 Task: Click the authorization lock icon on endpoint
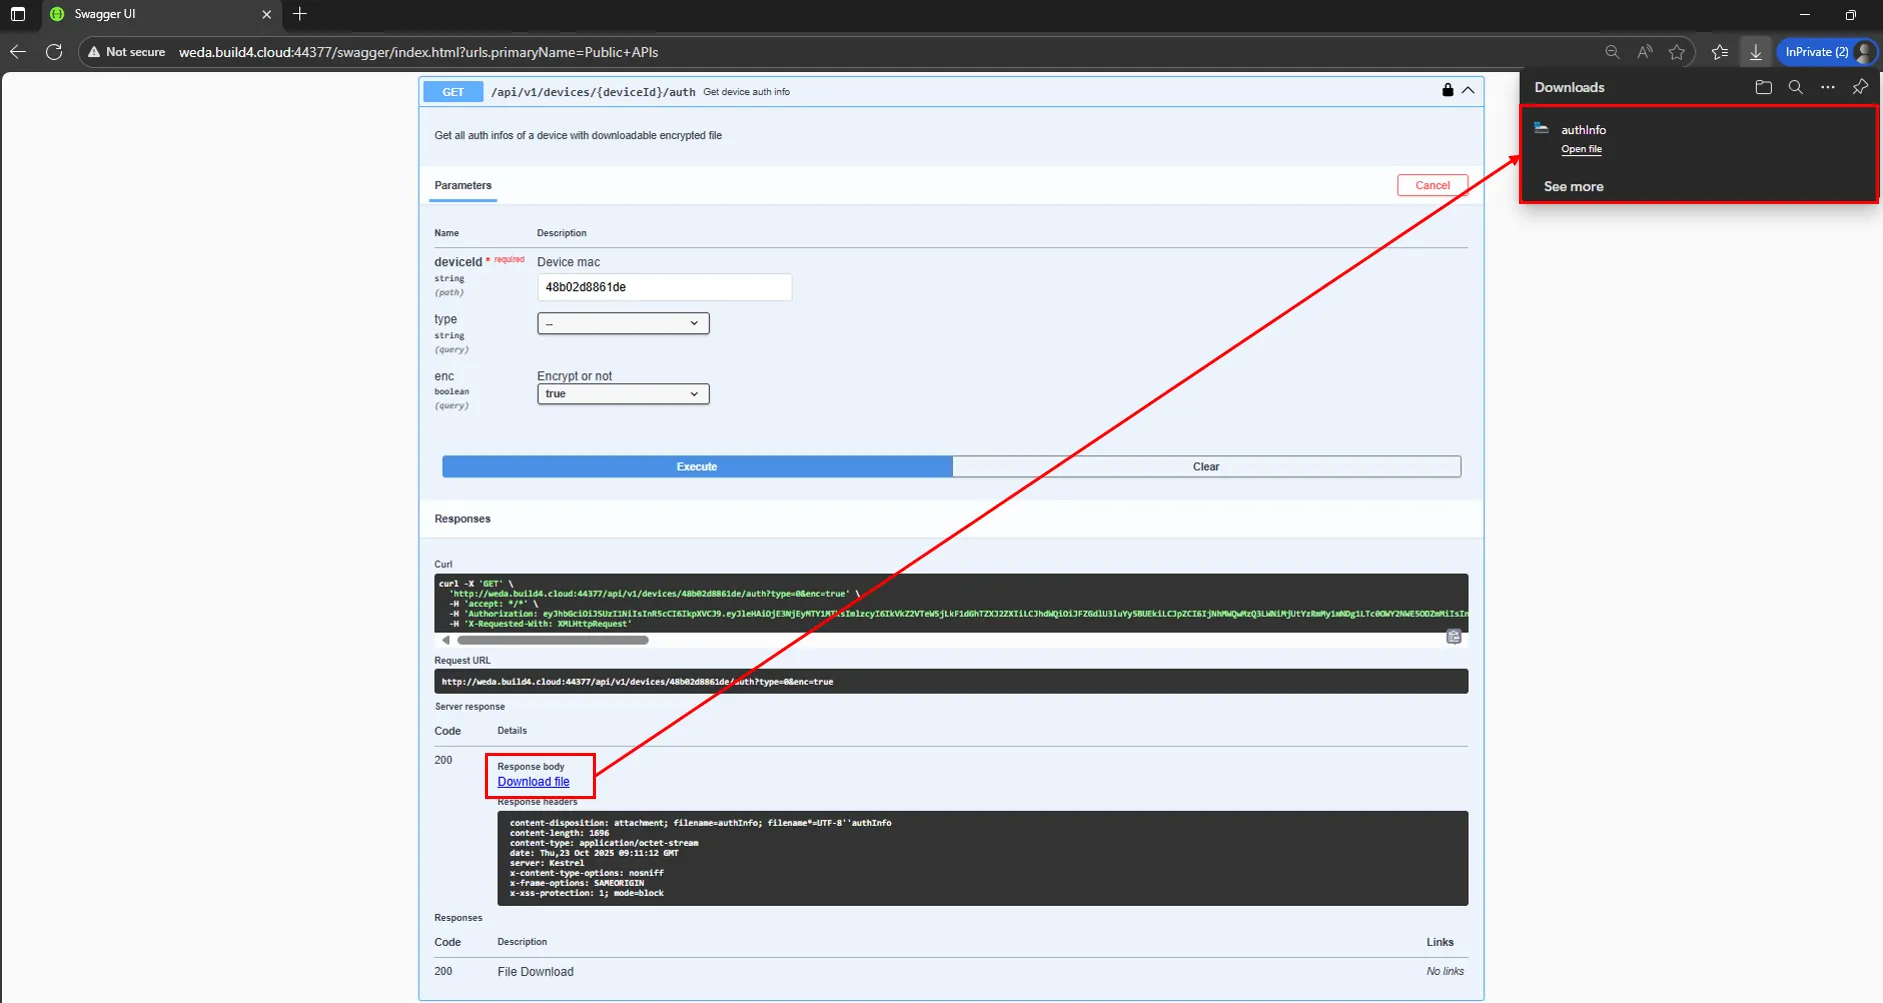coord(1447,91)
